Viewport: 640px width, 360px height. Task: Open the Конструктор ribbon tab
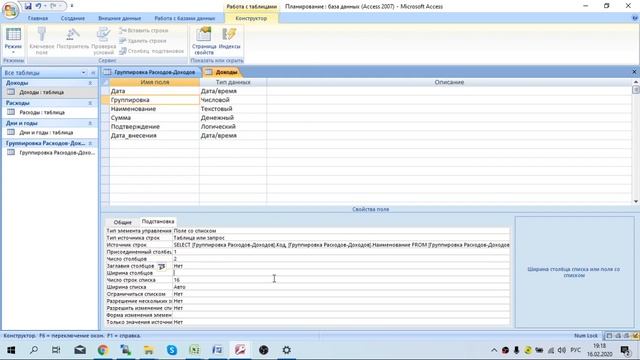click(x=251, y=18)
